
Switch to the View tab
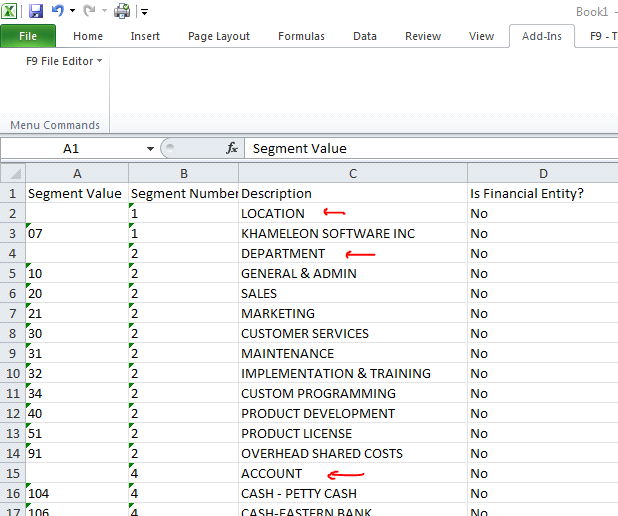pos(481,36)
